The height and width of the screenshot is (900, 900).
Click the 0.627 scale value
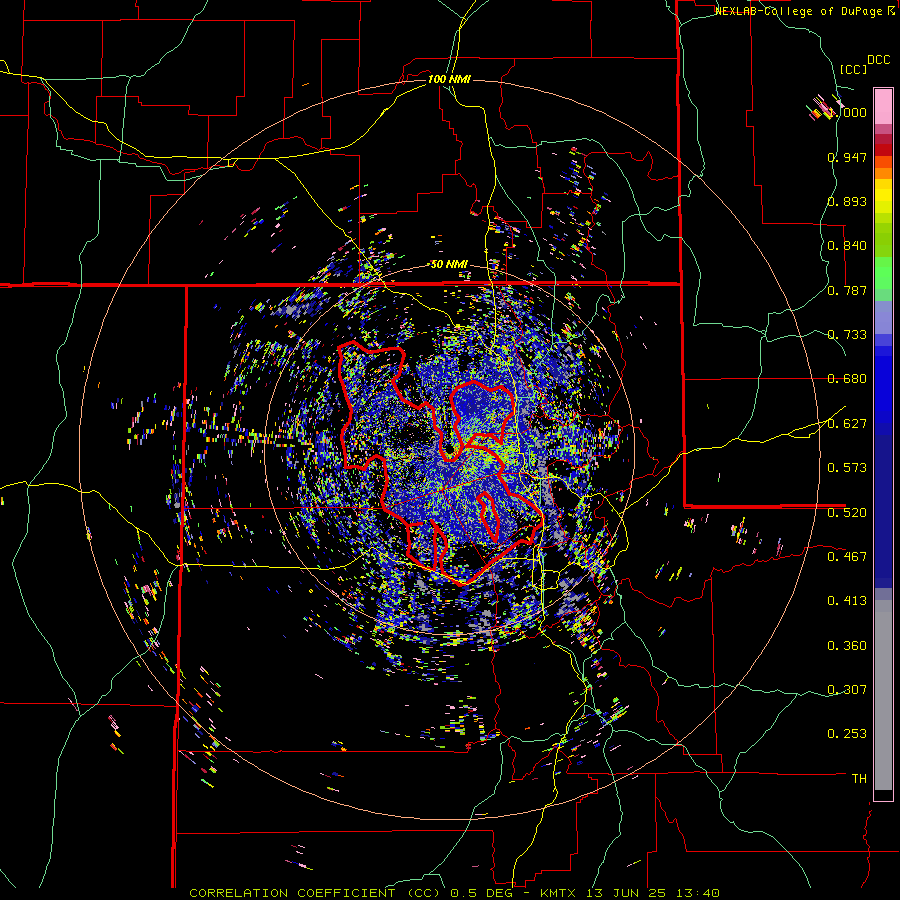pyautogui.click(x=847, y=424)
